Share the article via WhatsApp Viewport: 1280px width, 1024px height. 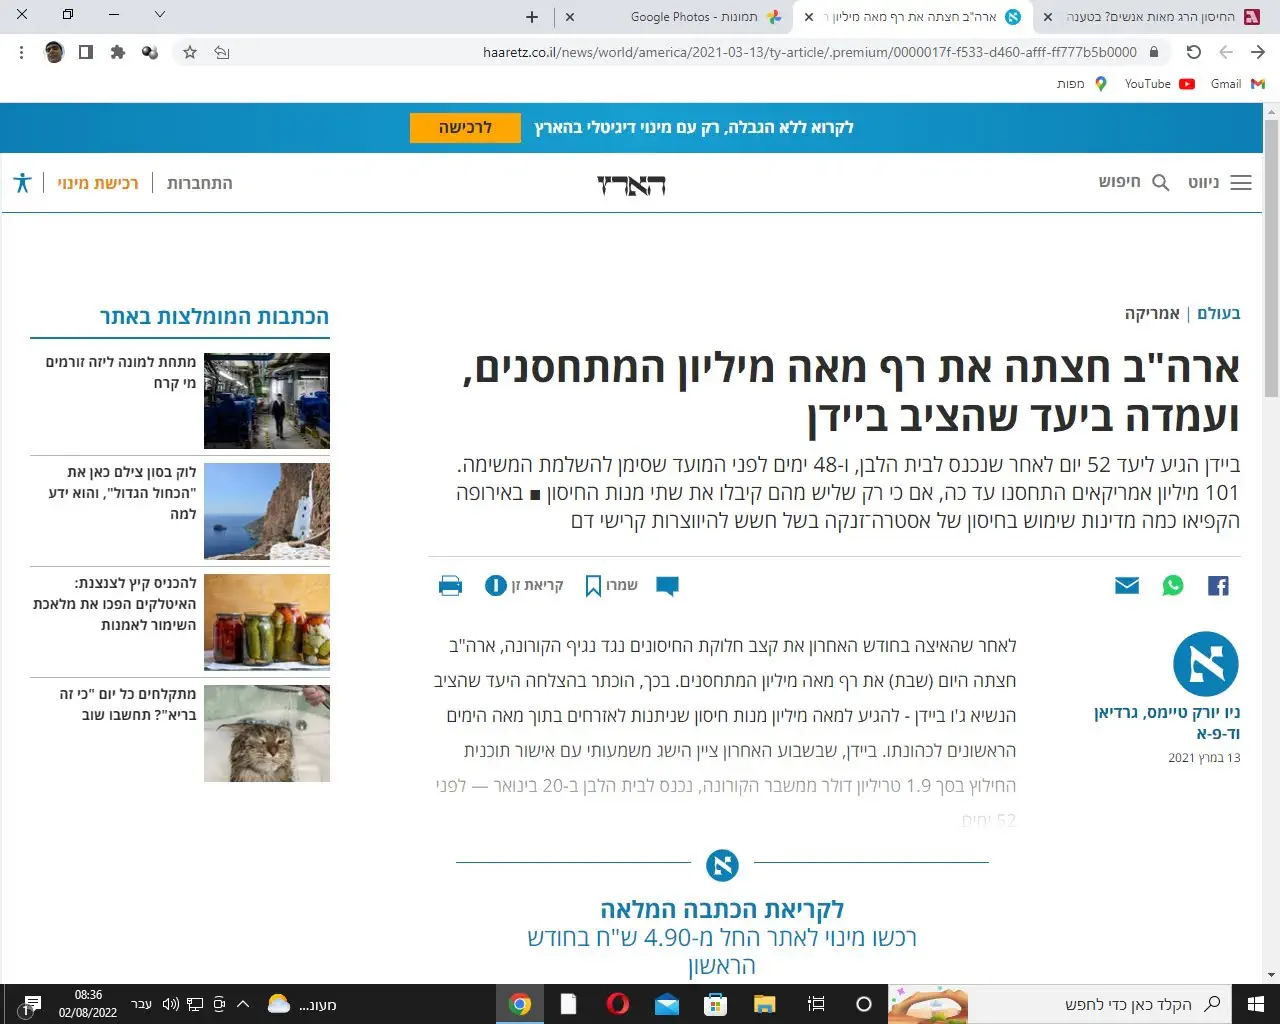[1172, 586]
